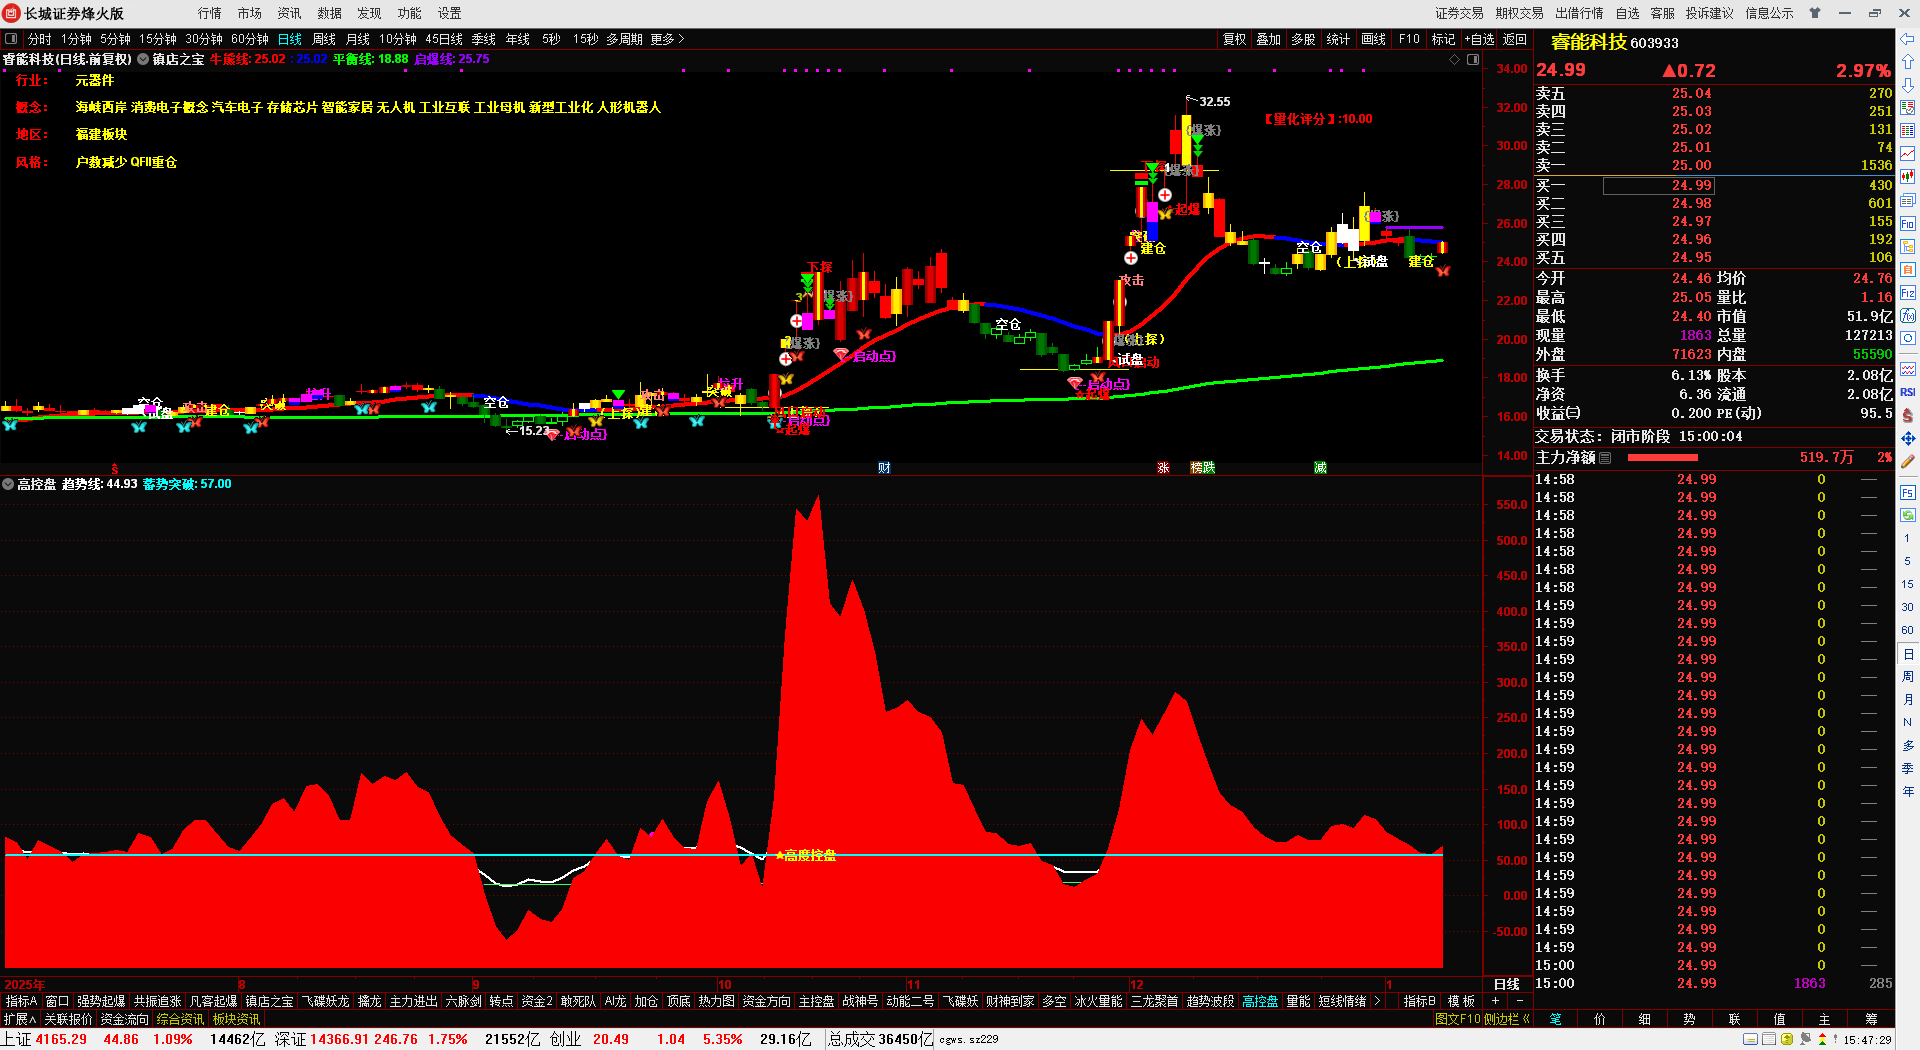Select the pencil drawing tool icon

click(1908, 462)
